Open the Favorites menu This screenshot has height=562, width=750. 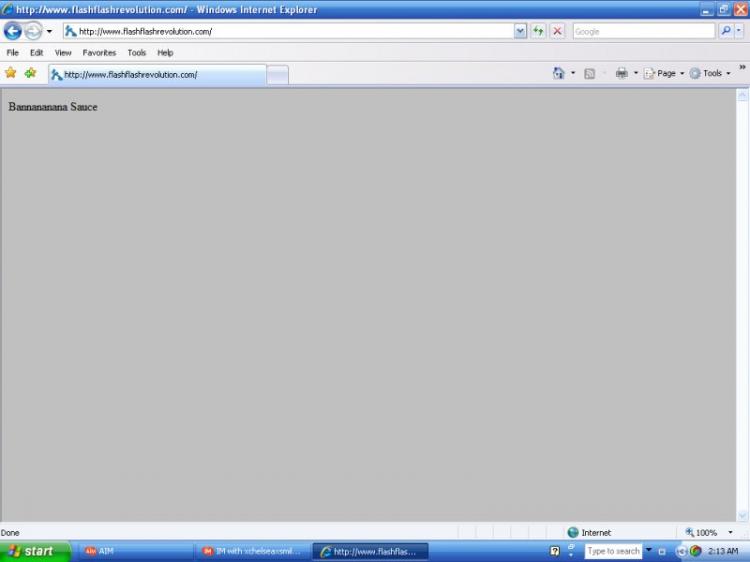(x=99, y=52)
